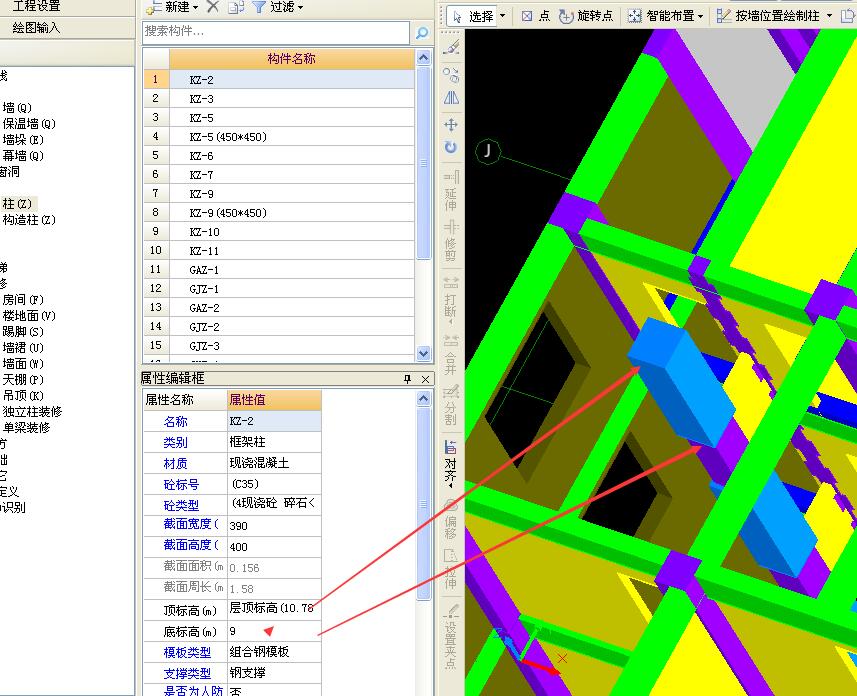Open the 选择 select tool dropdown arrow
Viewport: 857px width, 696px height.
(x=502, y=16)
